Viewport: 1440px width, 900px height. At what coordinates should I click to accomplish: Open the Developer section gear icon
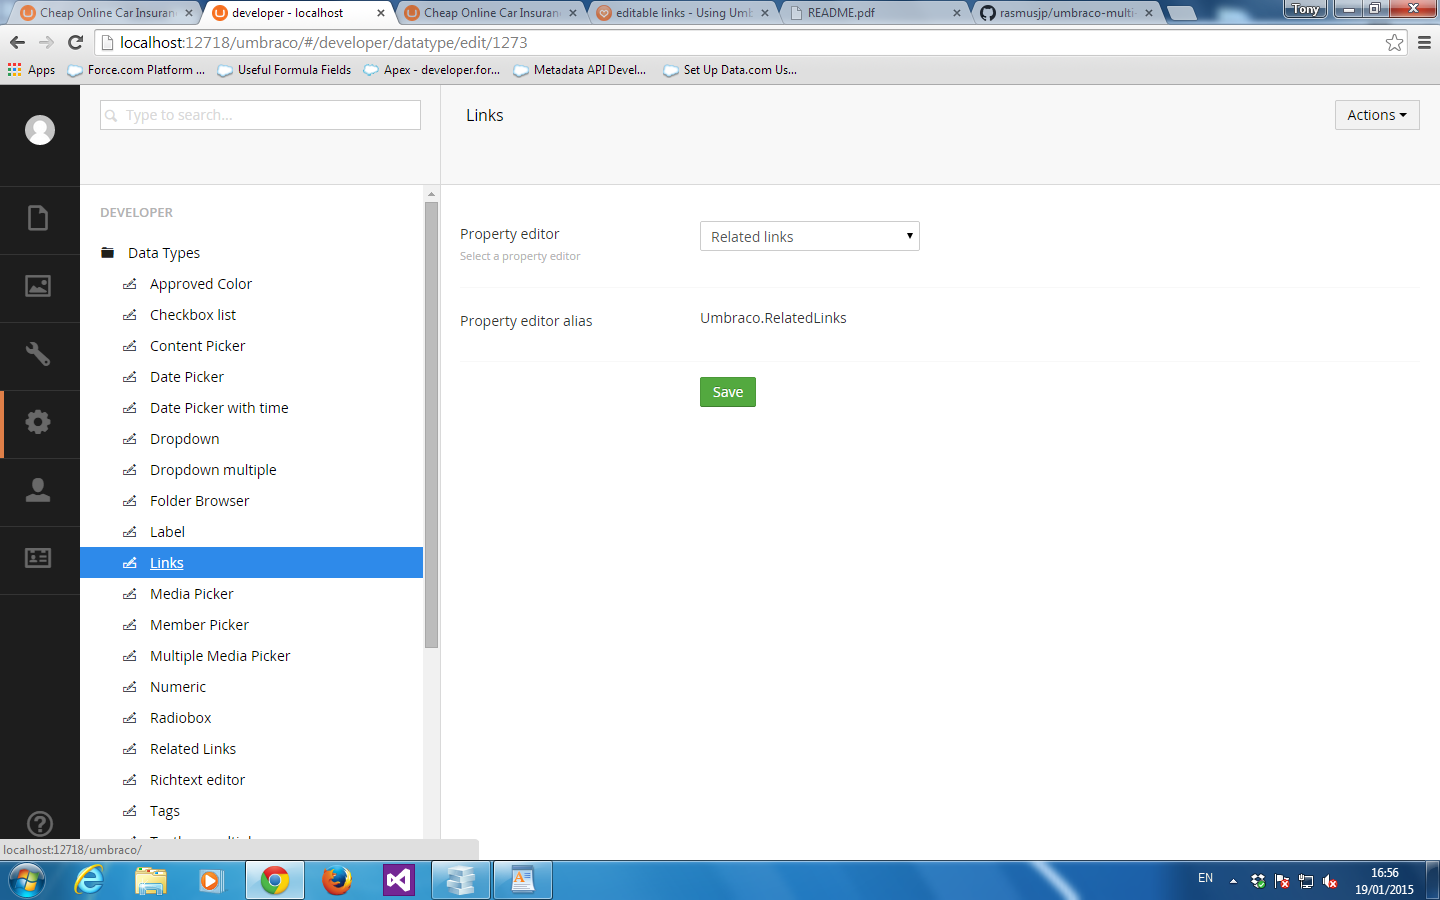tap(38, 422)
